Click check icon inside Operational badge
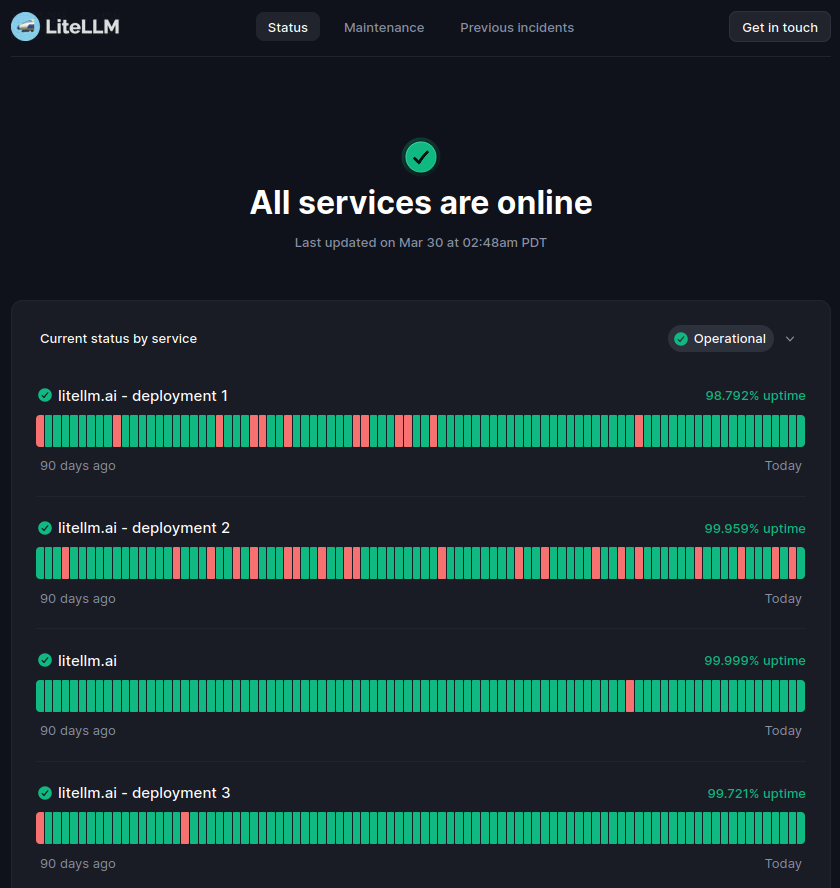The height and width of the screenshot is (888, 840). 681,339
